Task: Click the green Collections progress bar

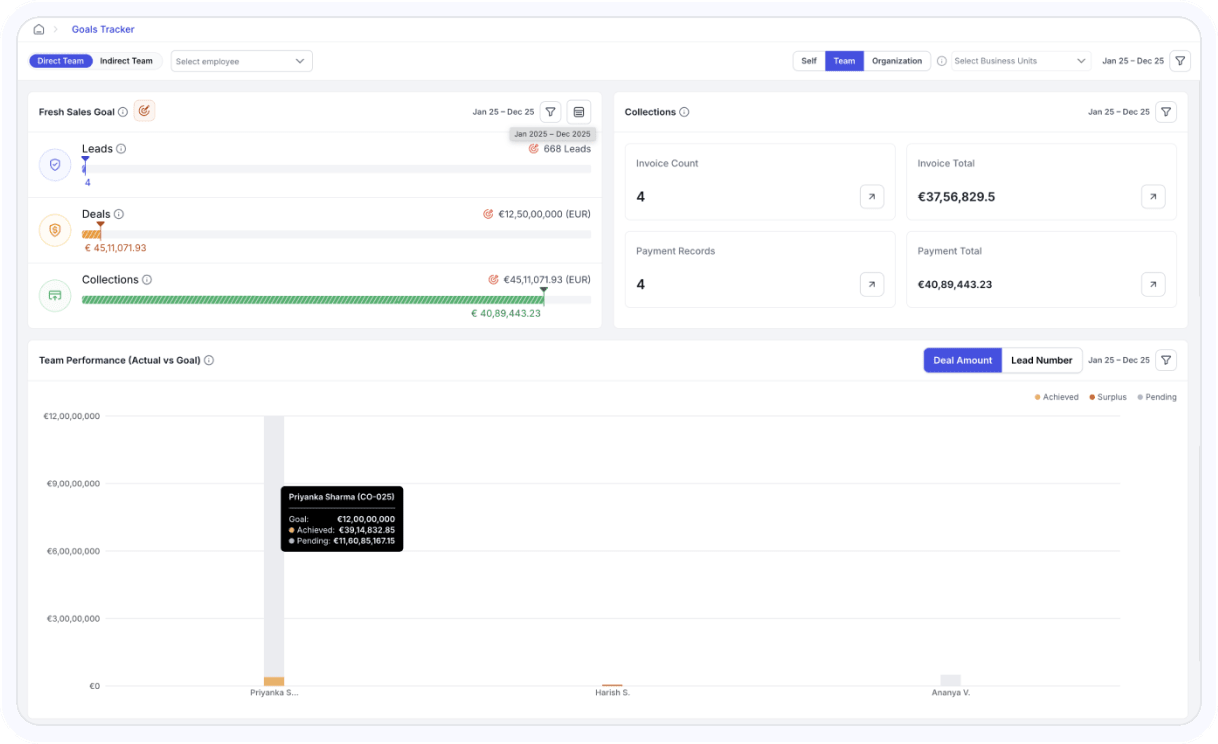Action: point(312,300)
